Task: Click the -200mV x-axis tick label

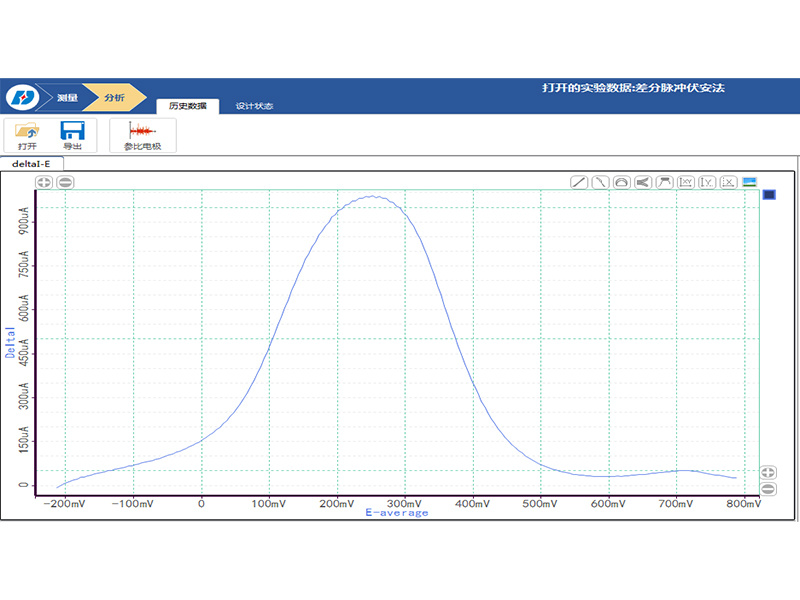Action: tap(65, 504)
